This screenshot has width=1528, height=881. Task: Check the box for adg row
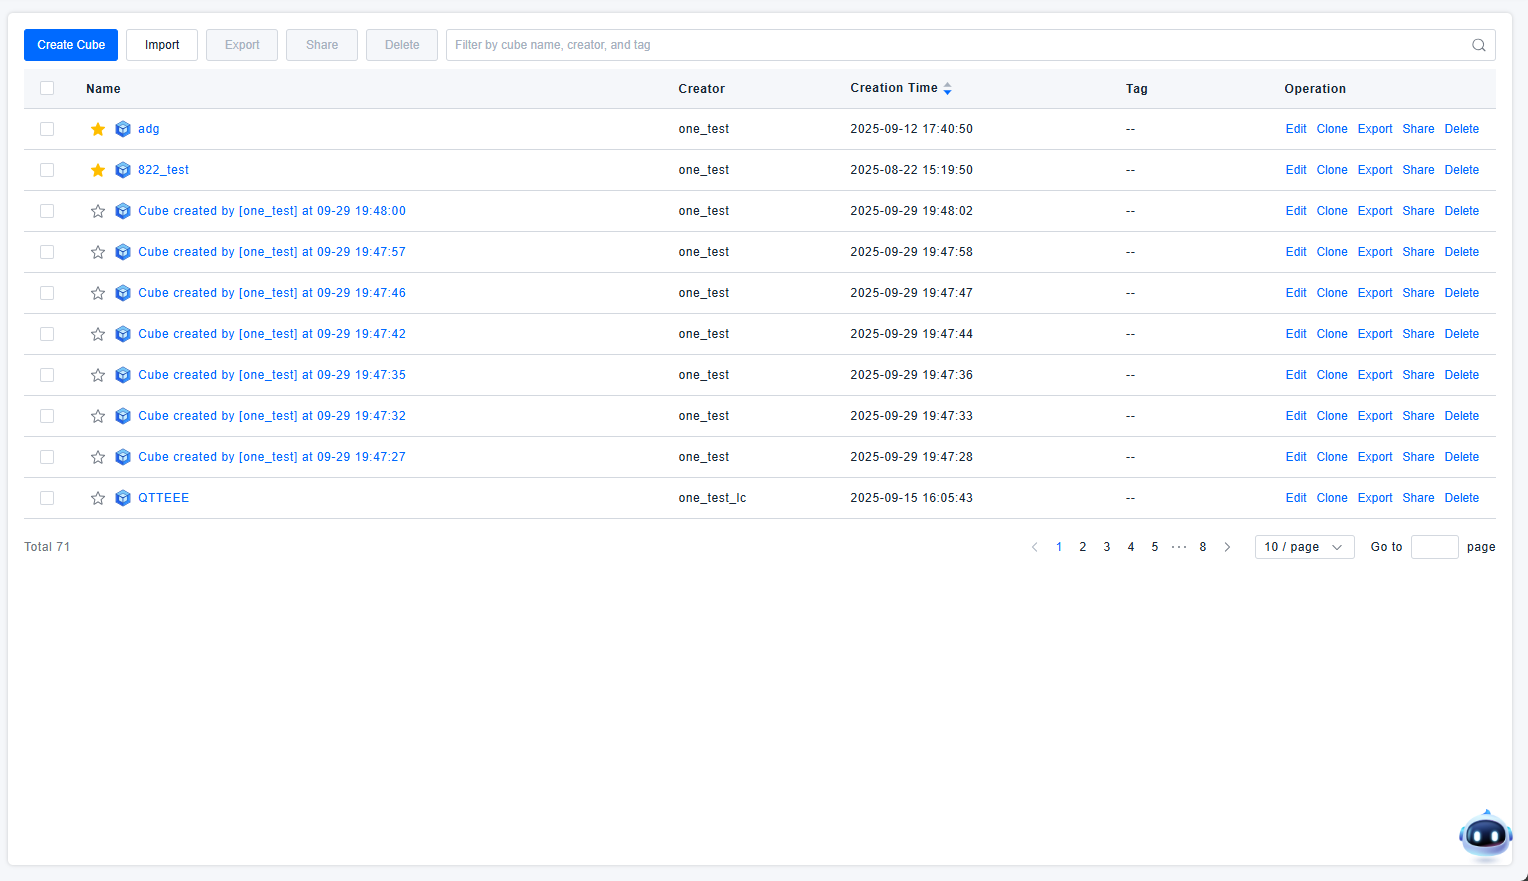tap(47, 129)
